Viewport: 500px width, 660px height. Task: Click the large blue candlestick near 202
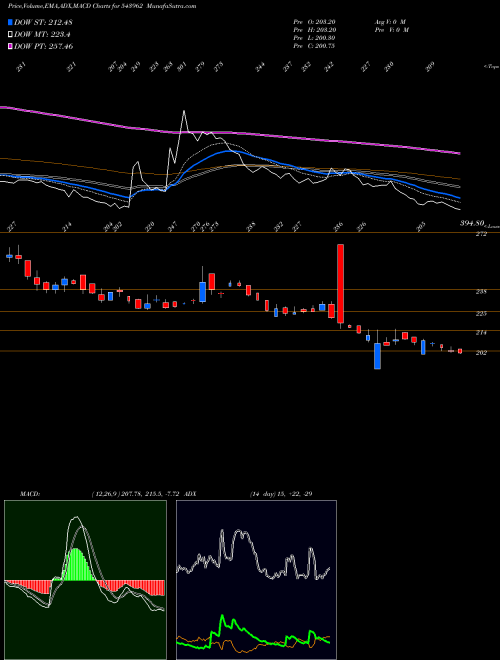coord(378,356)
